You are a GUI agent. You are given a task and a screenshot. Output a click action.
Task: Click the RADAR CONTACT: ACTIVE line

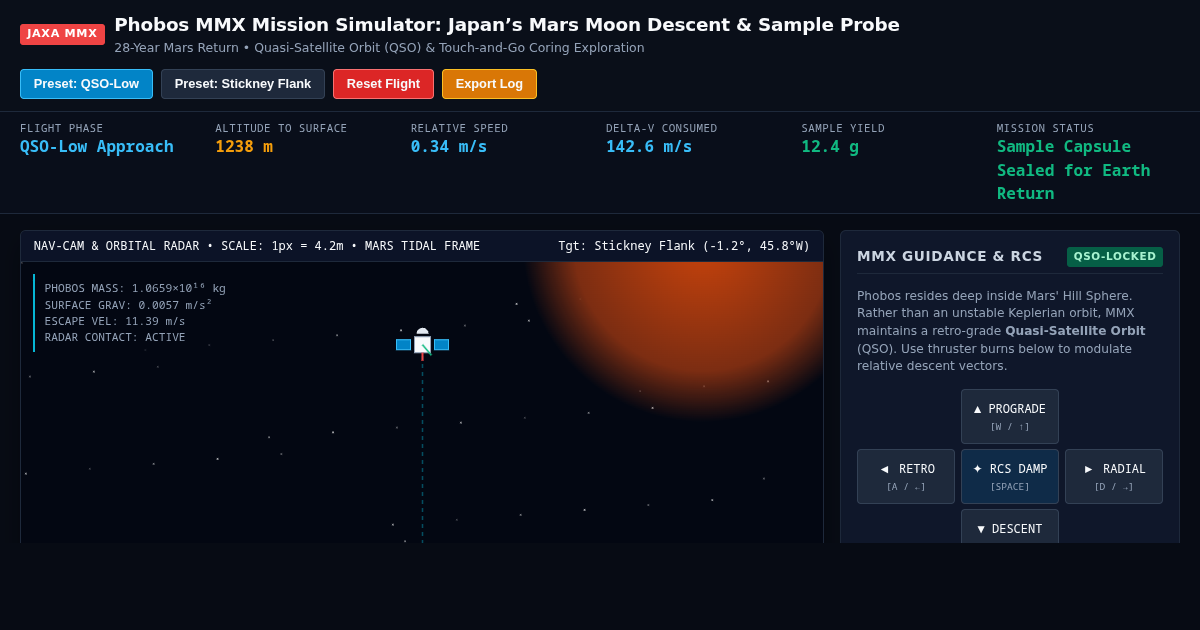pyautogui.click(x=115, y=337)
